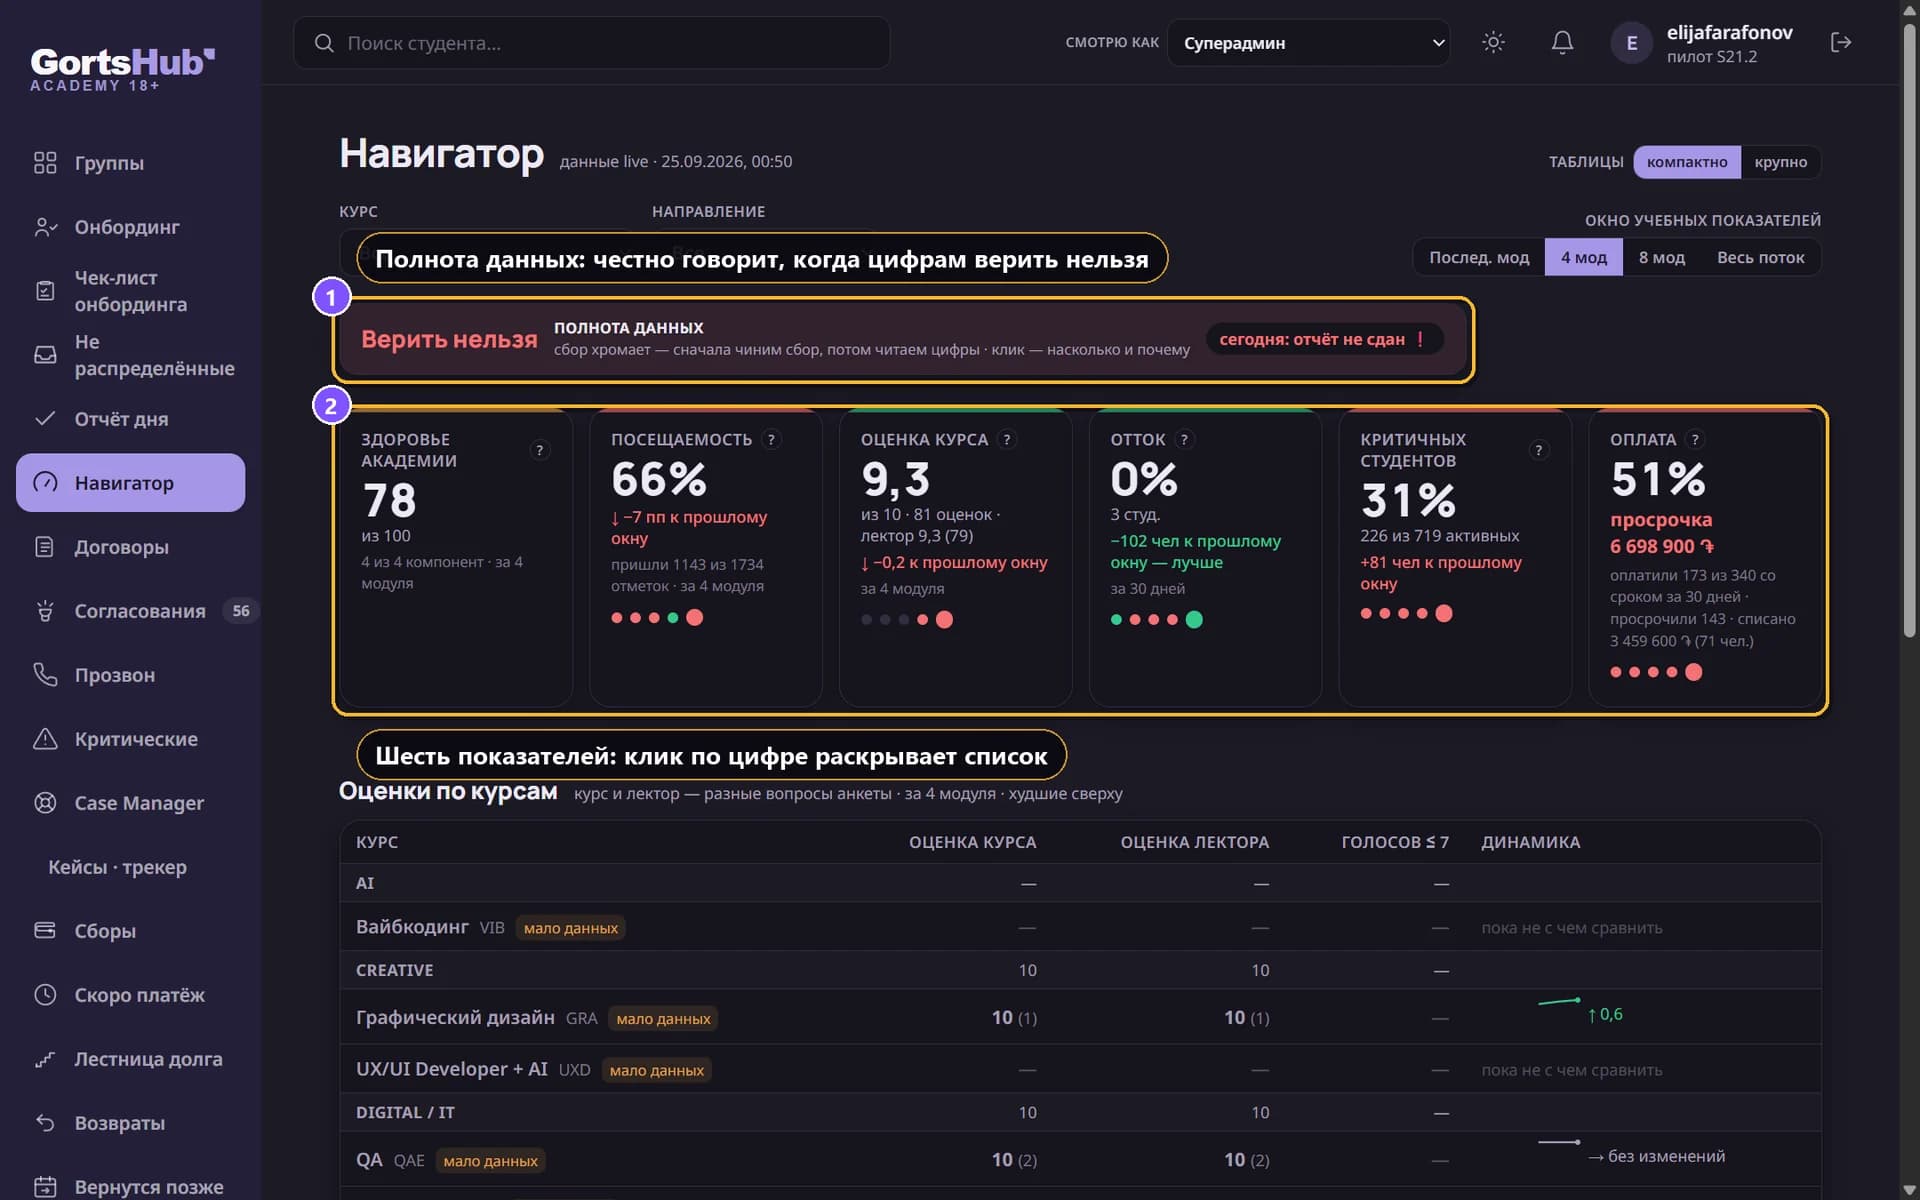Screen dimensions: 1920x1200
Task: Select 8 мод window
Action: [x=1661, y=258]
